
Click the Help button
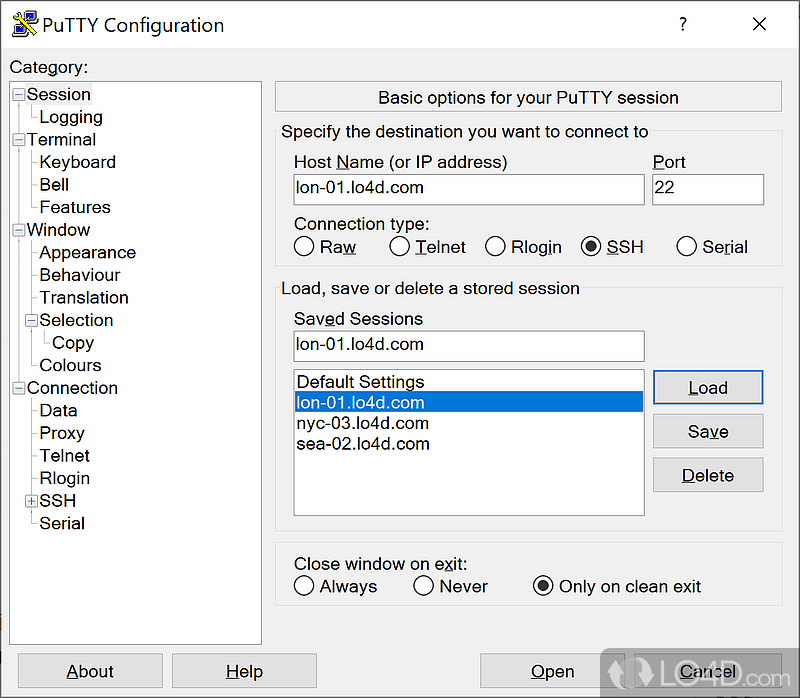coord(244,671)
